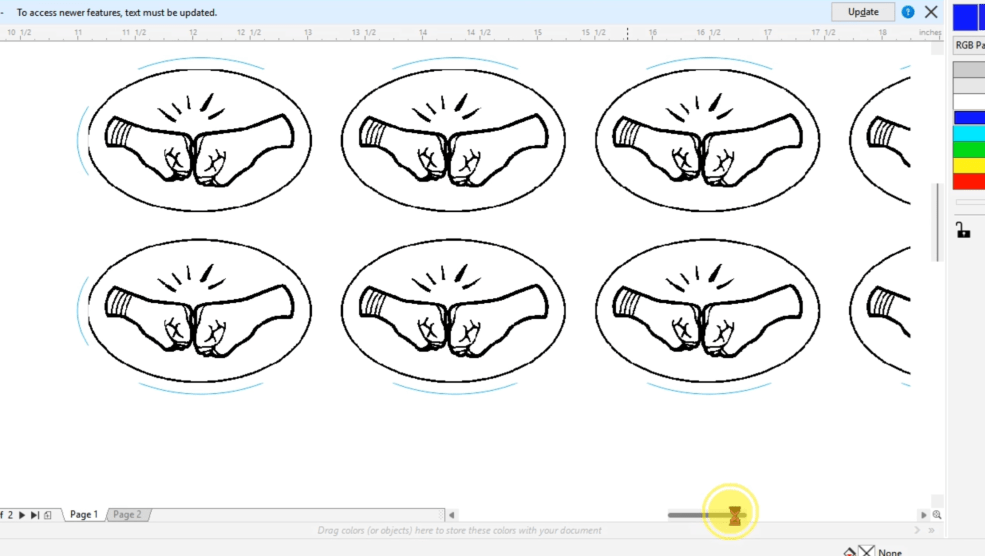Pick the red color swatch
The height and width of the screenshot is (556, 985).
click(x=968, y=182)
